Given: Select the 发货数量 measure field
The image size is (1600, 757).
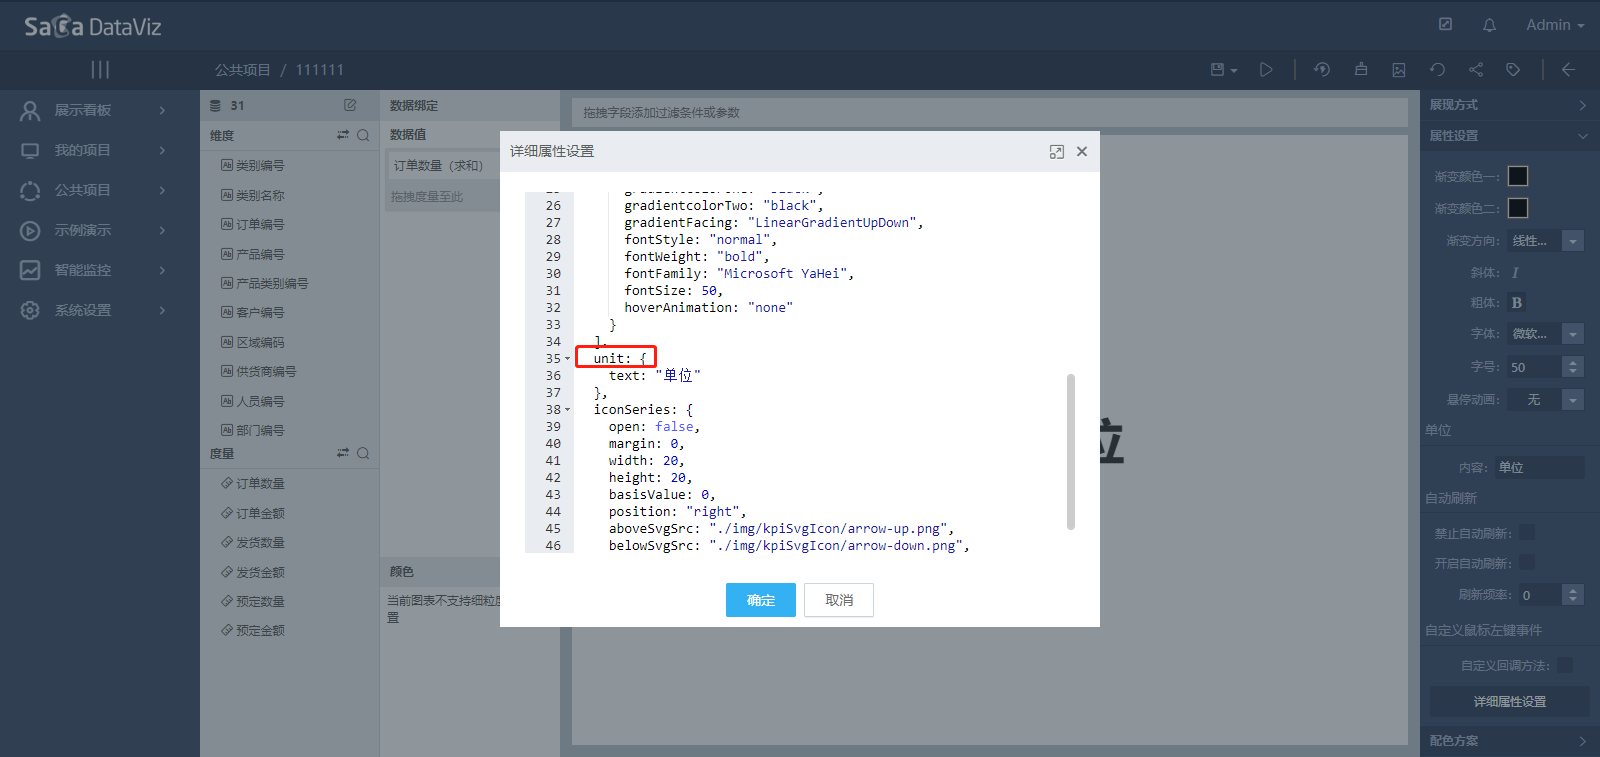Looking at the screenshot, I should click(x=259, y=542).
